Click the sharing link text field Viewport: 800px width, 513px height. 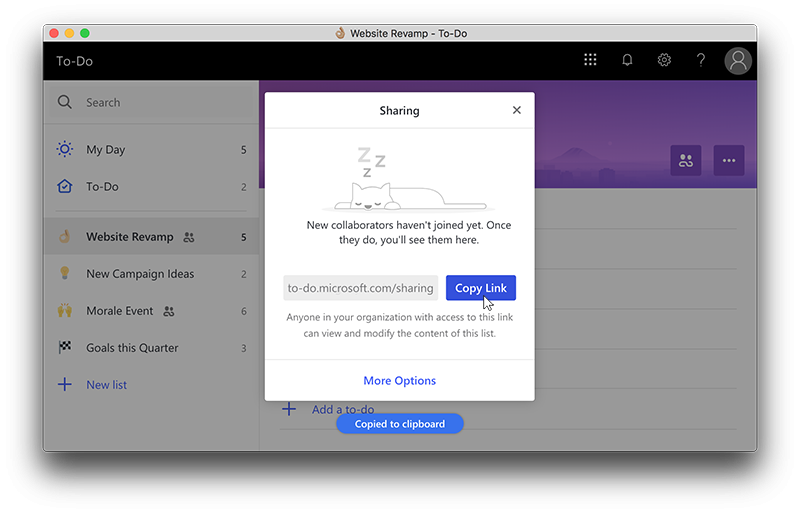tap(360, 288)
